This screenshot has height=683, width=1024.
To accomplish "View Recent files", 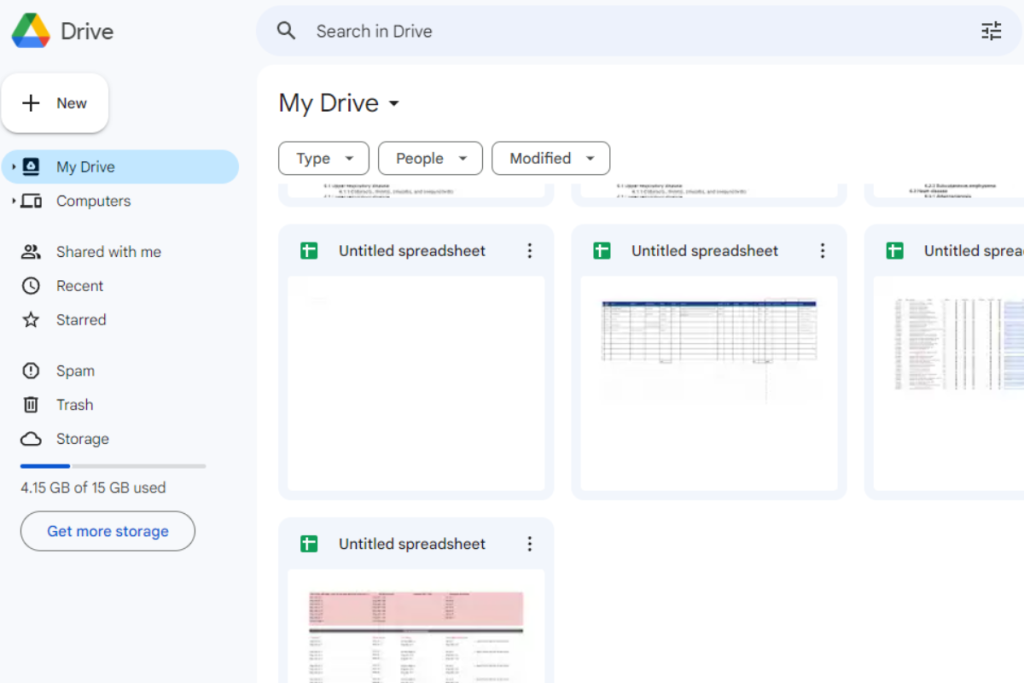I will 80,286.
